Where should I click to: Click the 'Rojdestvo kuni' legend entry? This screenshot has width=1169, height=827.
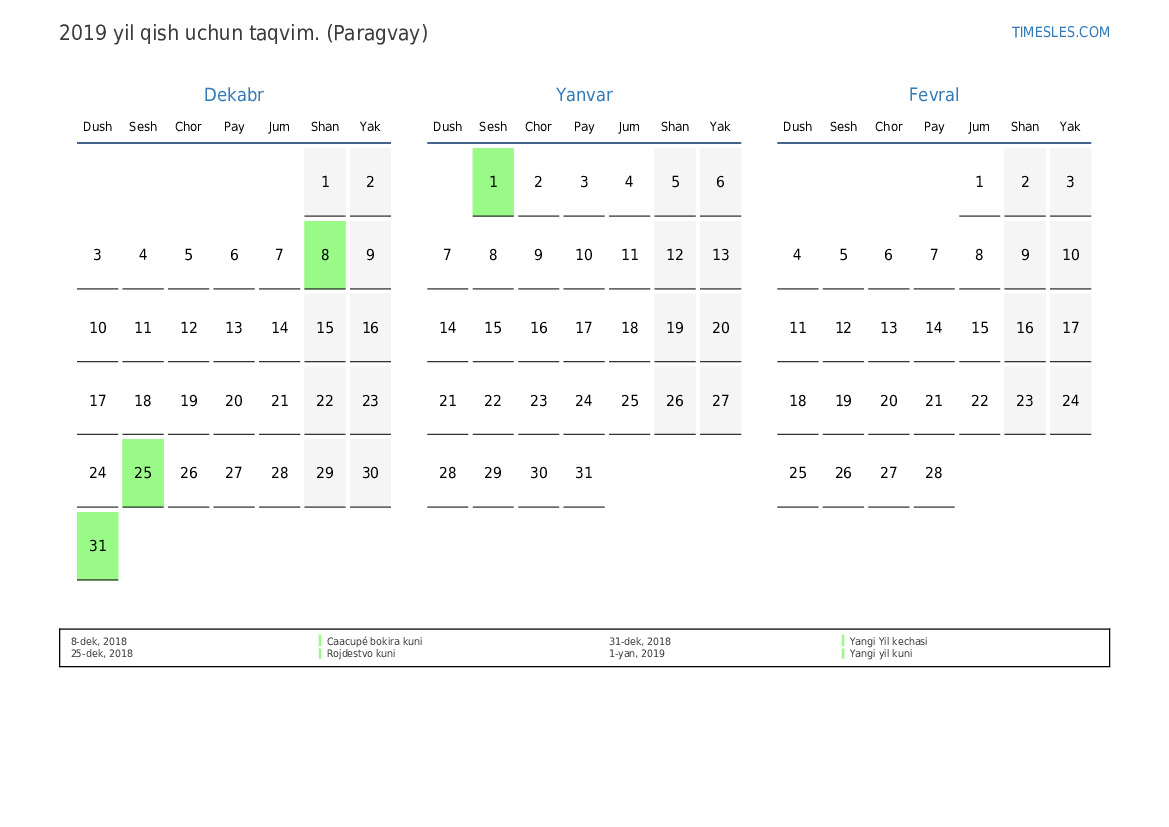(x=361, y=653)
